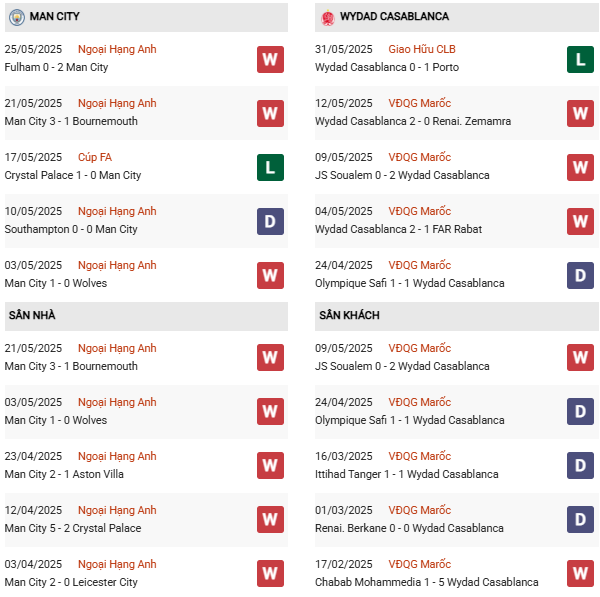Click the L badge for Wydad Casablanca 0-1 Porto

581,59
